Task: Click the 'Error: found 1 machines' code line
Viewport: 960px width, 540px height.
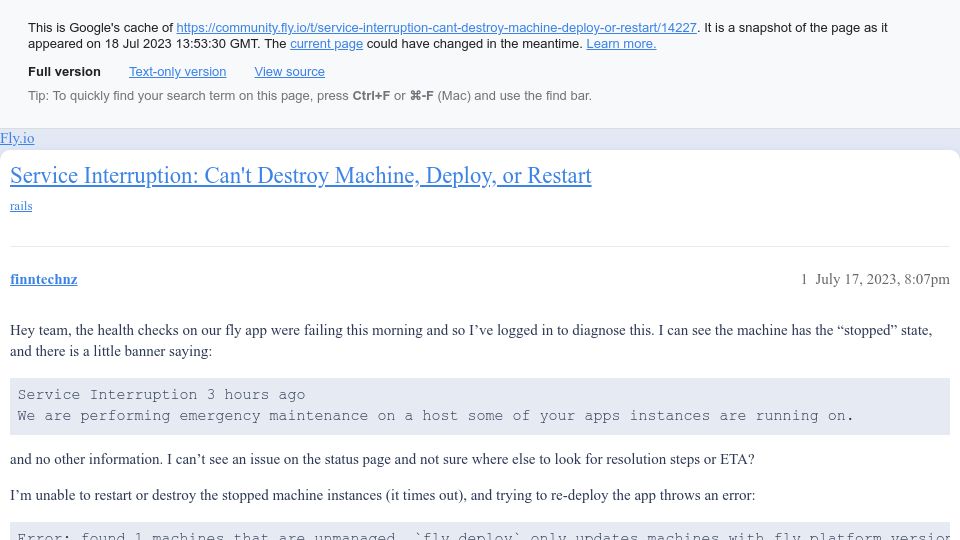Action: coord(484,535)
